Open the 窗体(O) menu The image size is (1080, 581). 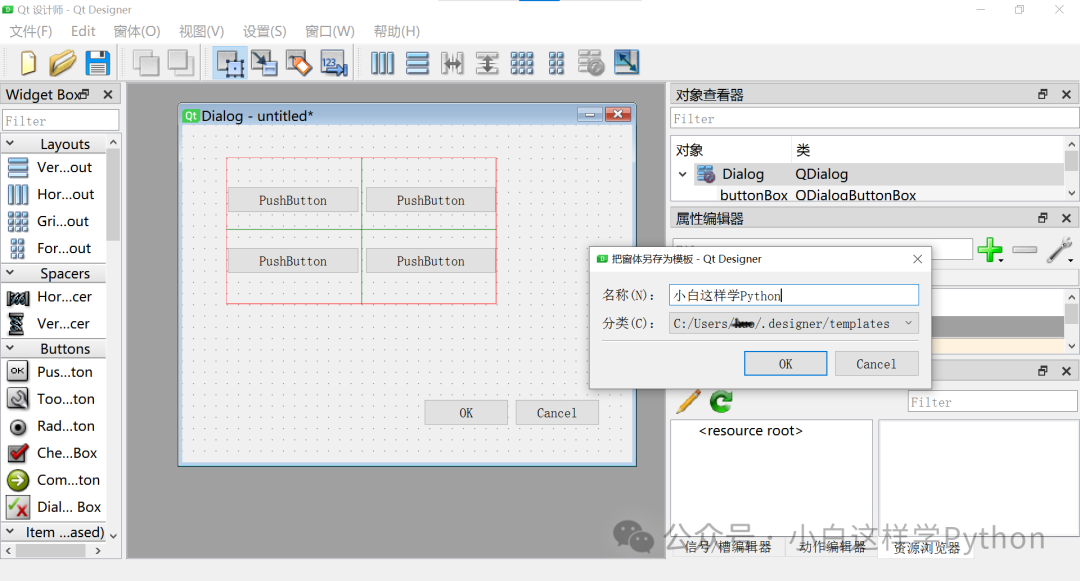137,31
